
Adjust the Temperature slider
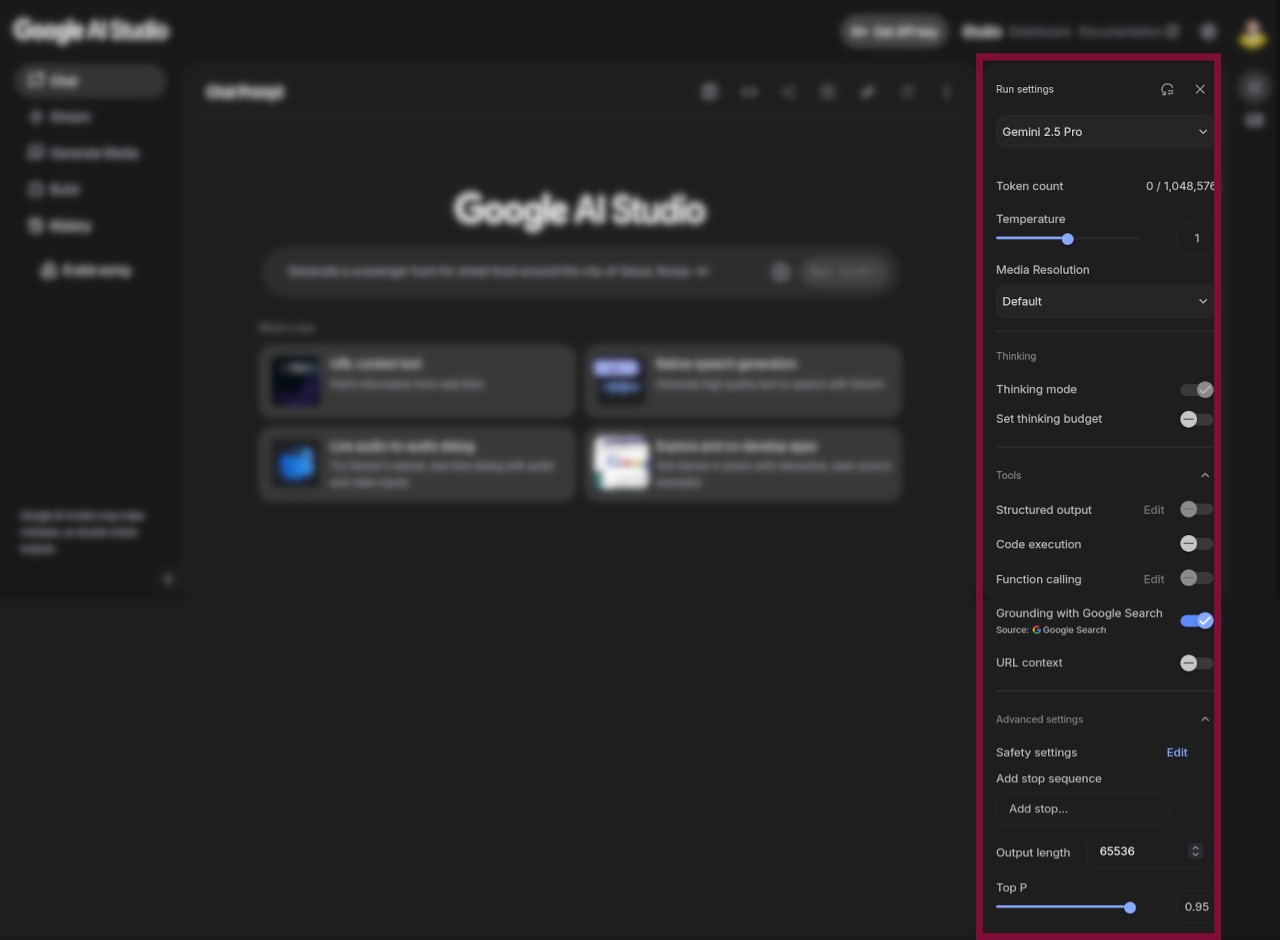(x=1067, y=238)
